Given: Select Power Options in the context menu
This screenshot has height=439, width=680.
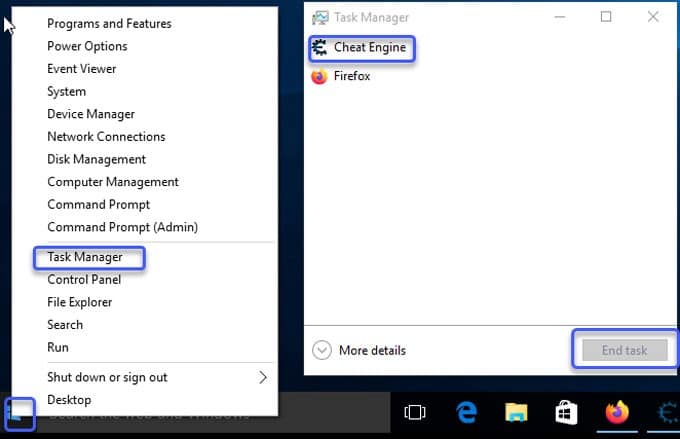Looking at the screenshot, I should coord(87,46).
